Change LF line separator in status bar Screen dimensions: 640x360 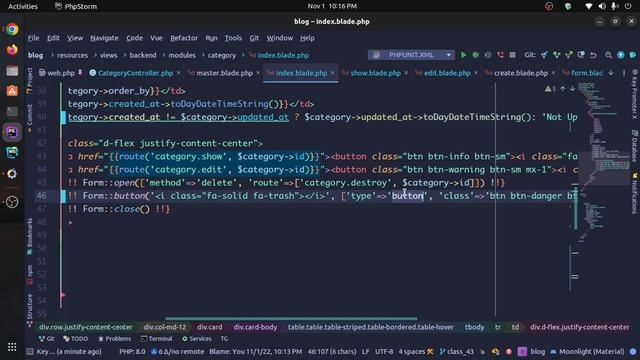[365, 351]
